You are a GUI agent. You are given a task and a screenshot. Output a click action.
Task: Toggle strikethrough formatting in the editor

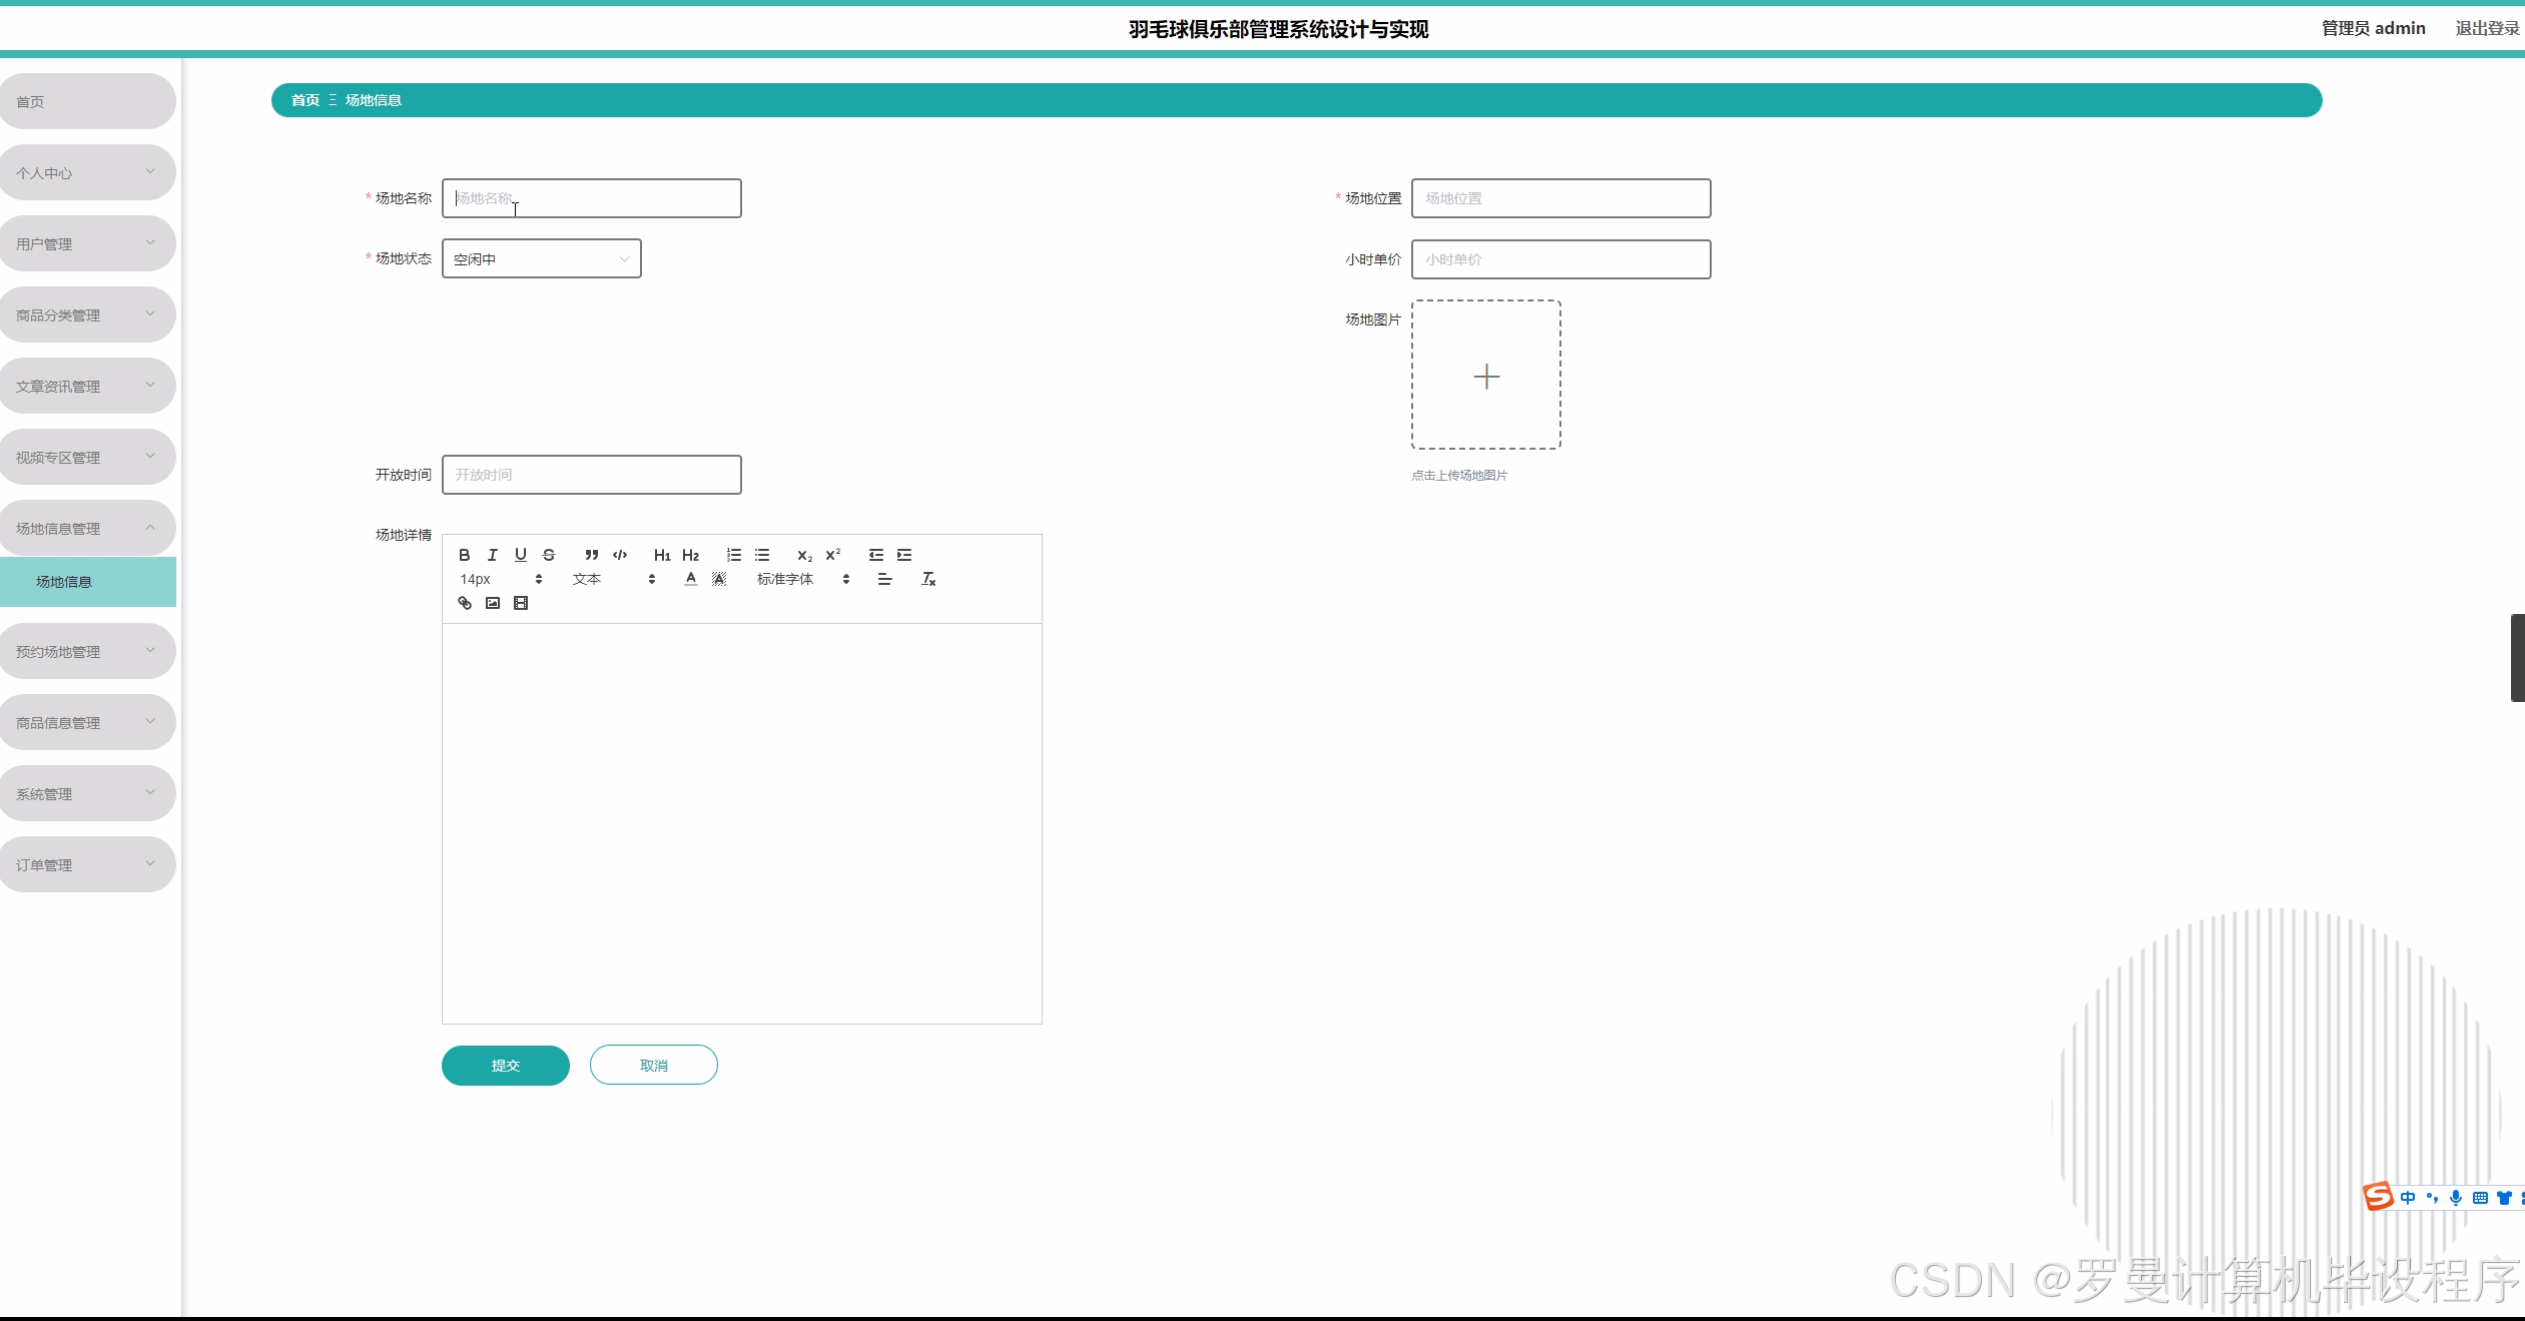pyautogui.click(x=549, y=555)
